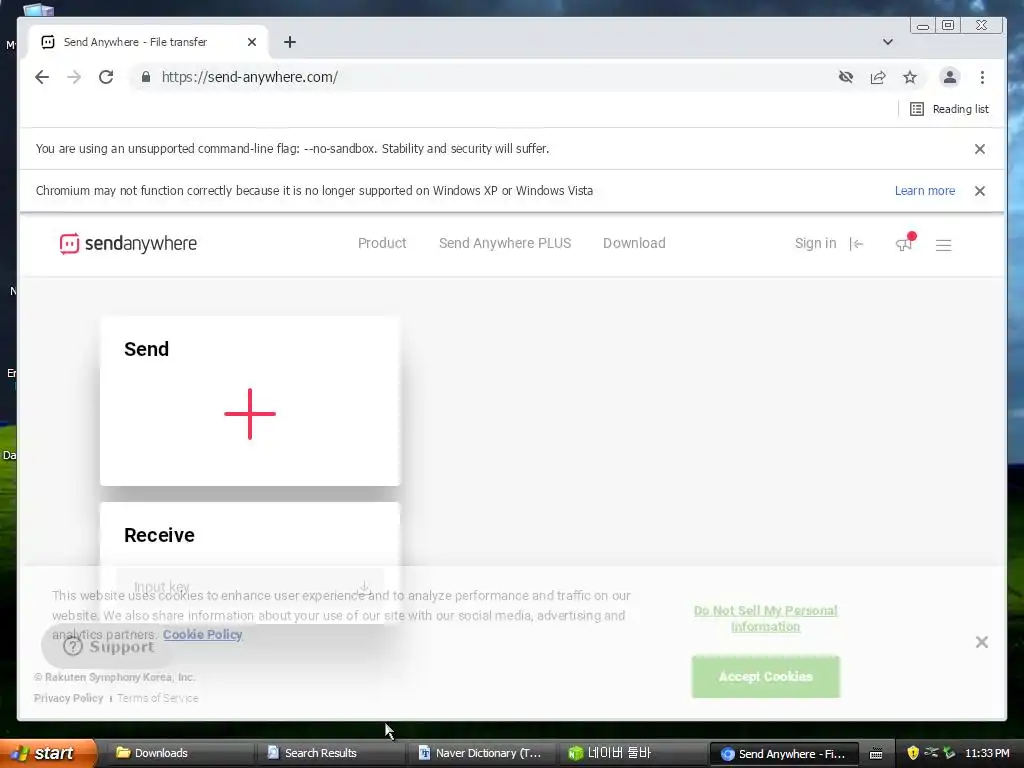Click the taskbar clock 11:33 PM
Image resolution: width=1024 pixels, height=768 pixels.
(x=987, y=753)
